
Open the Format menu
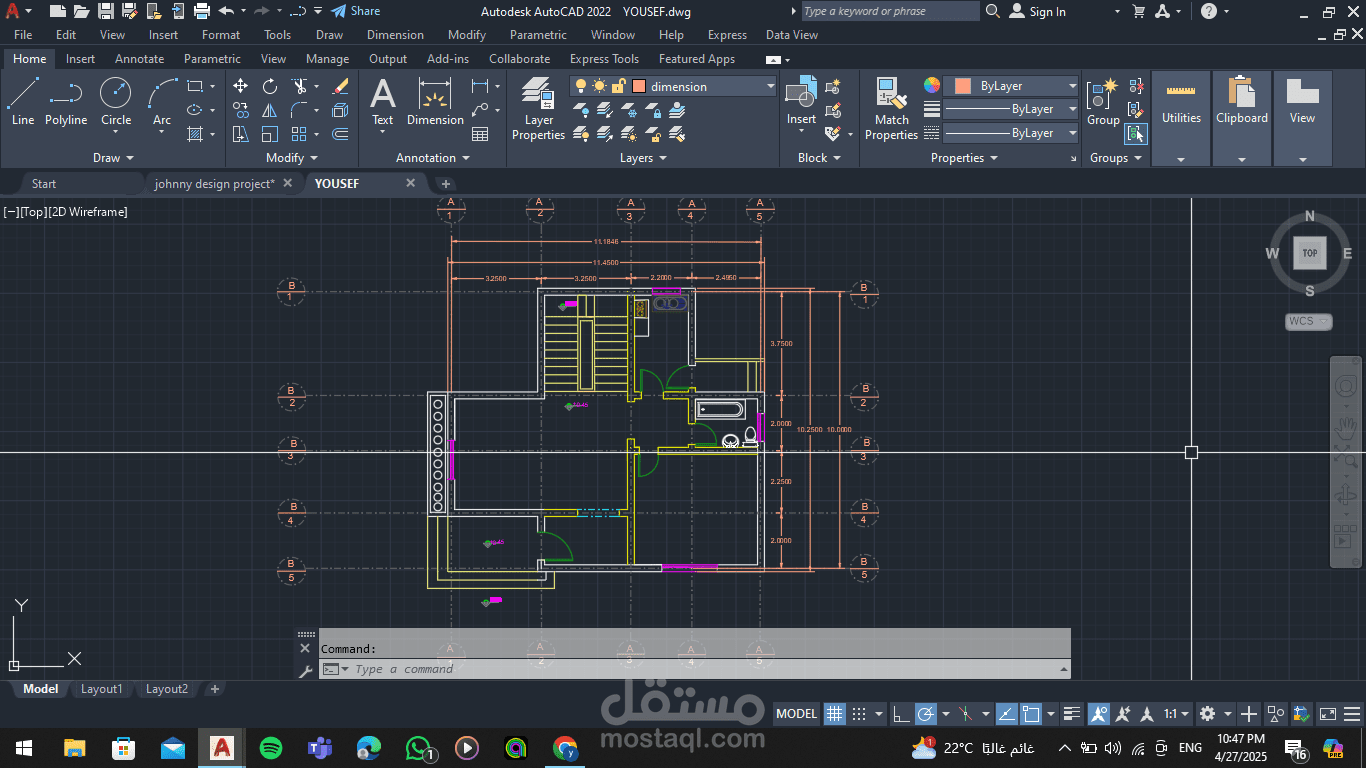221,35
